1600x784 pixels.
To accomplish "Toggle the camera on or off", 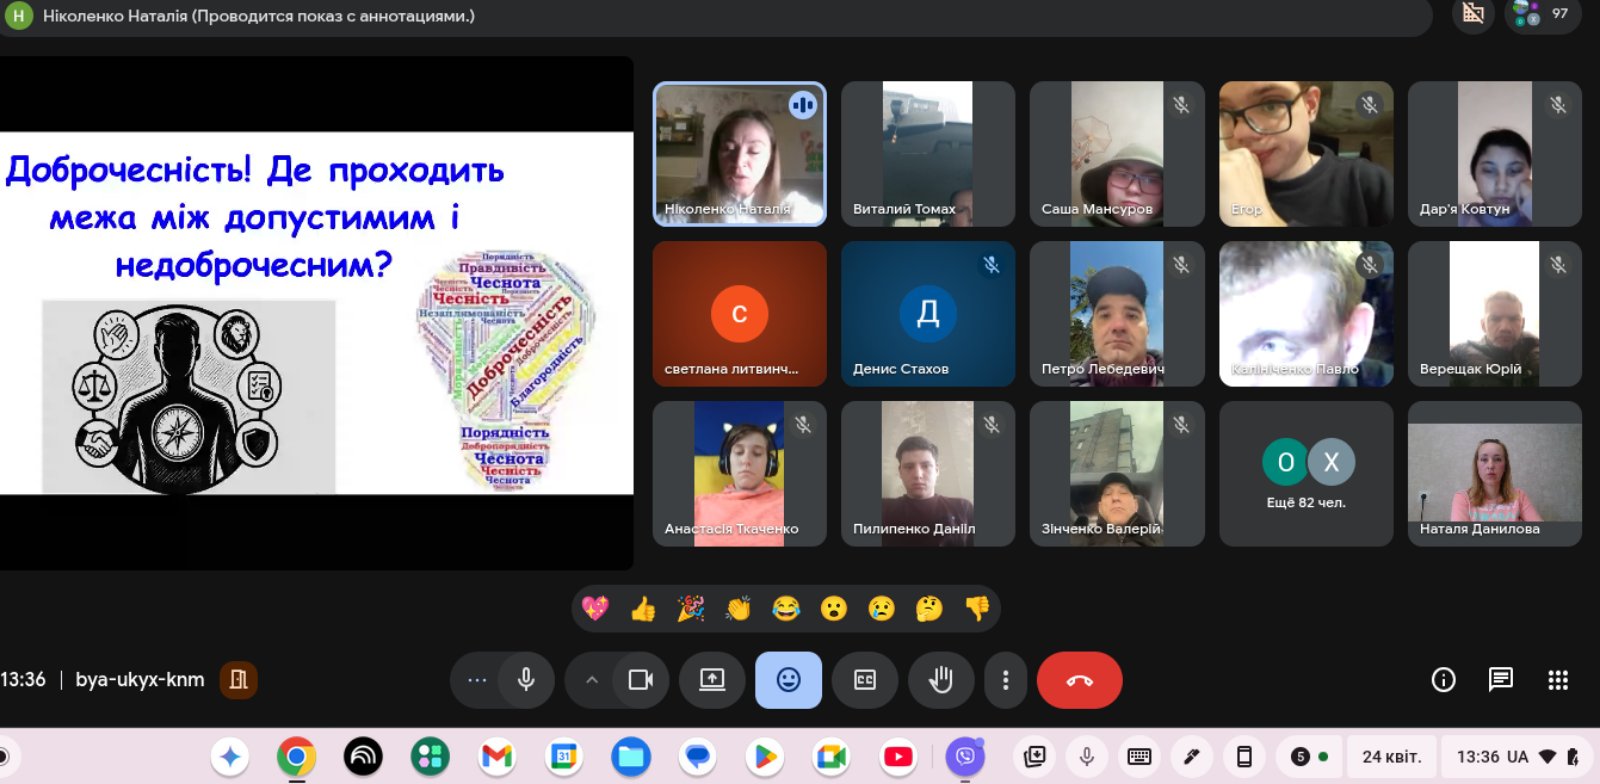I will tap(640, 680).
